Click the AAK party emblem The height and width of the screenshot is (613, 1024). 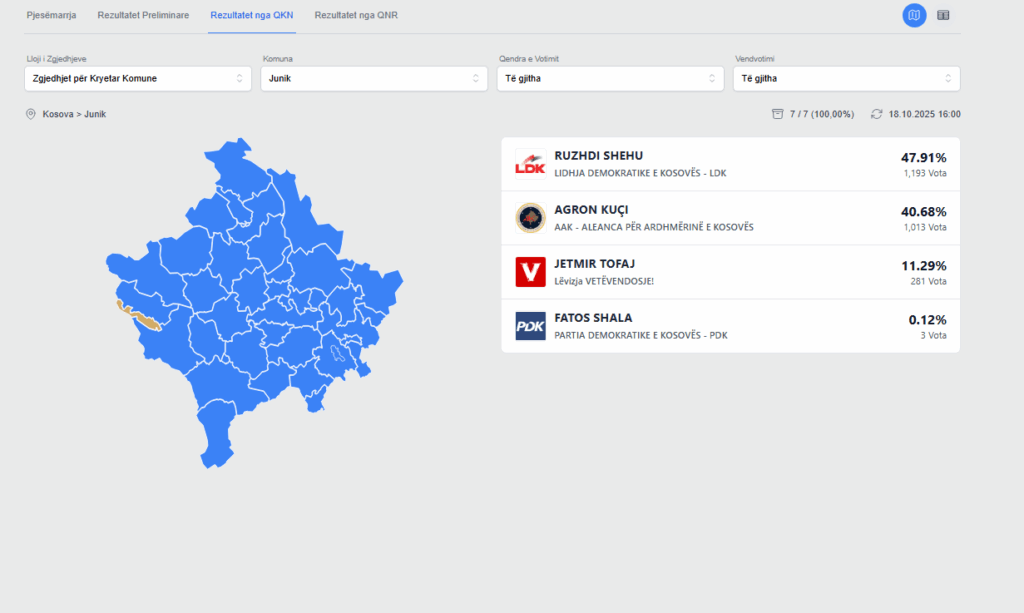pos(530,218)
